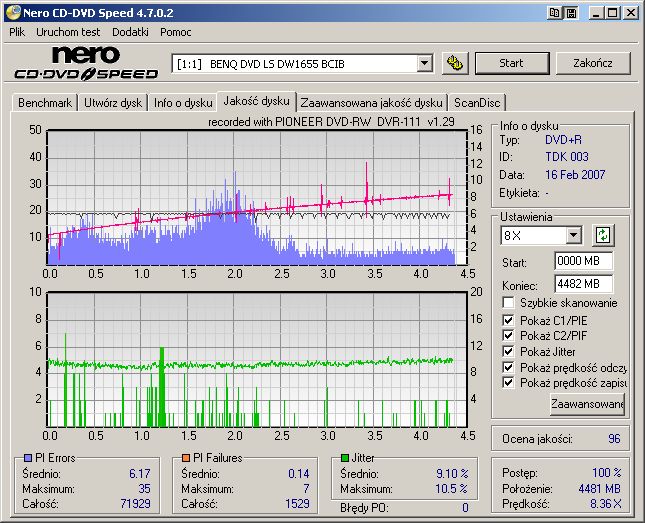Switch to the Info o dysku tab
This screenshot has height=523, width=645.
183,103
